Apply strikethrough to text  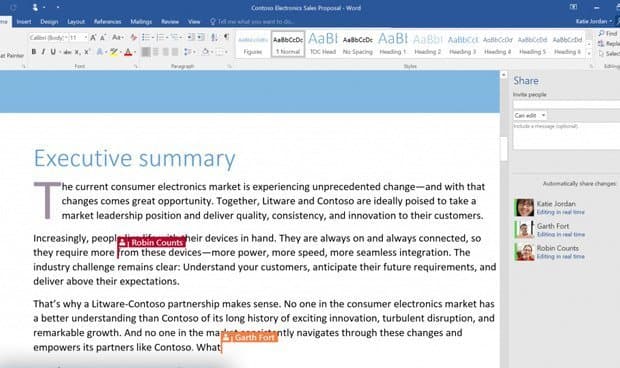click(68, 52)
